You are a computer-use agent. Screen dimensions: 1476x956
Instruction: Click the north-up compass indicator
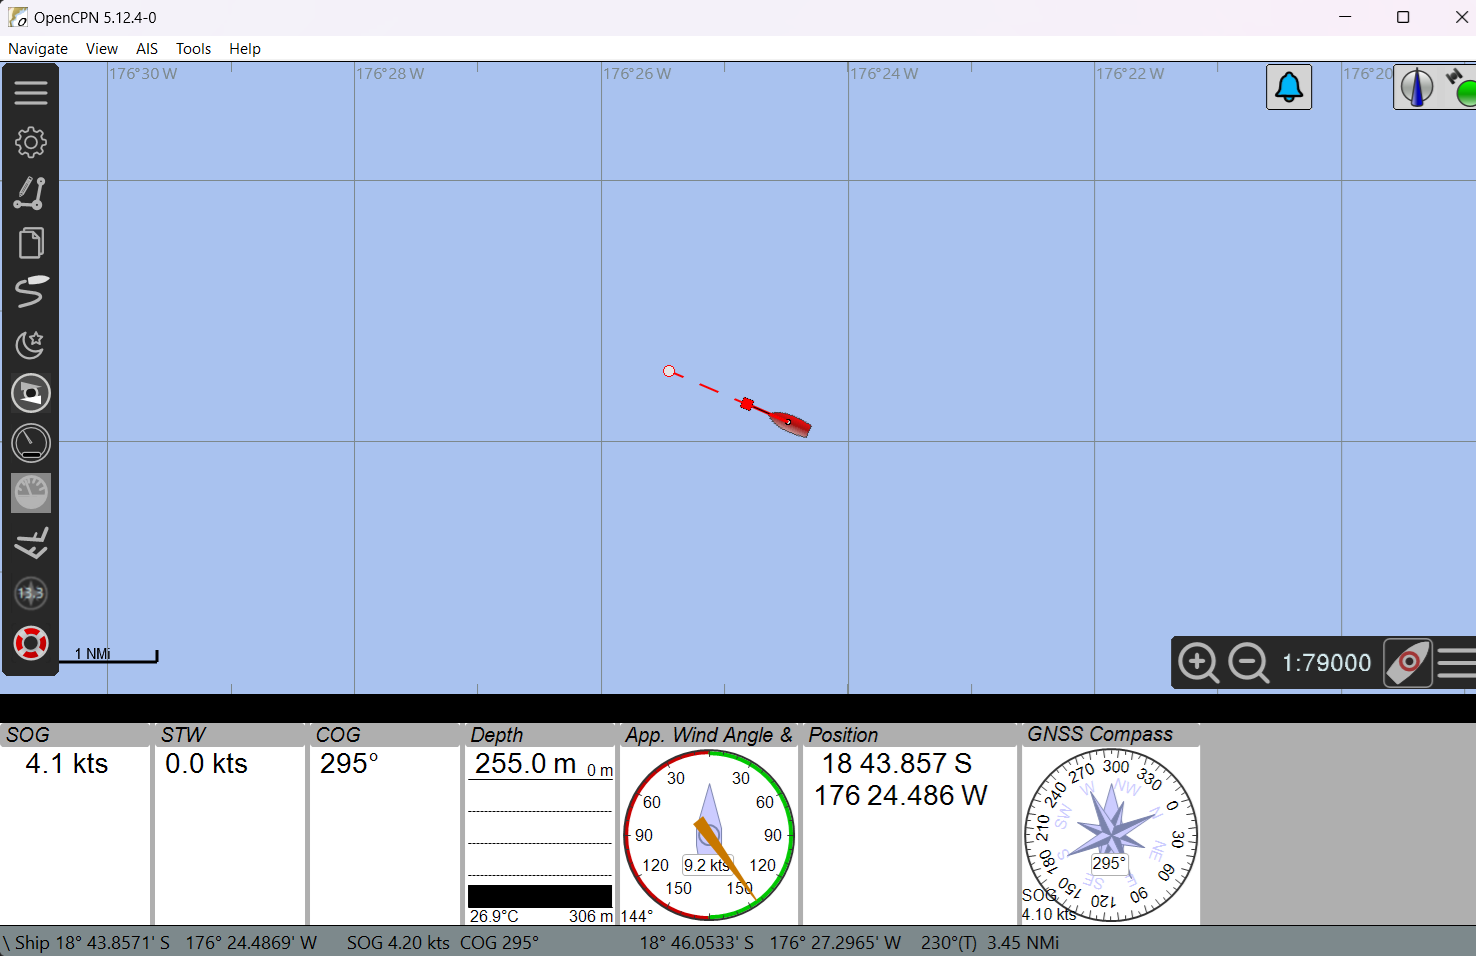[x=1417, y=88]
